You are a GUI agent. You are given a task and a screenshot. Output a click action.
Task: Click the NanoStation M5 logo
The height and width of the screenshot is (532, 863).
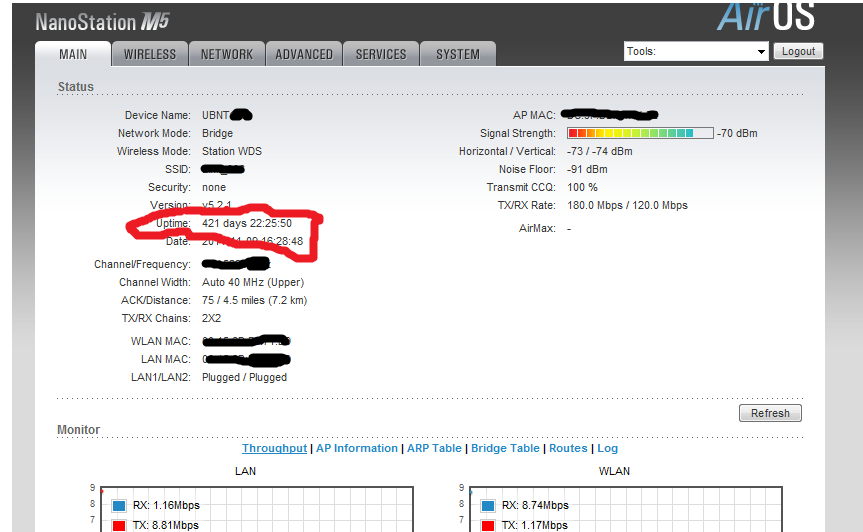tap(102, 22)
